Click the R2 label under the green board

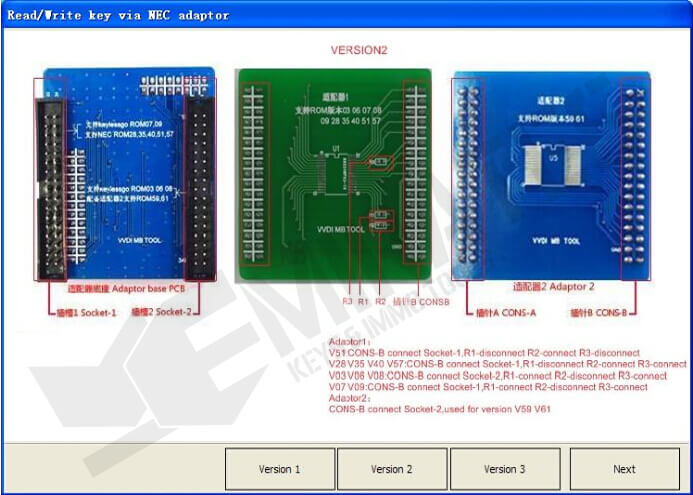coord(381,301)
